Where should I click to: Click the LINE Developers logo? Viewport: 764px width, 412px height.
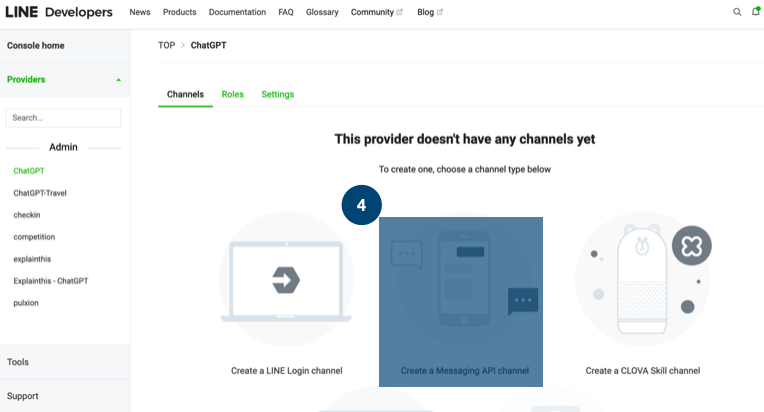[58, 12]
